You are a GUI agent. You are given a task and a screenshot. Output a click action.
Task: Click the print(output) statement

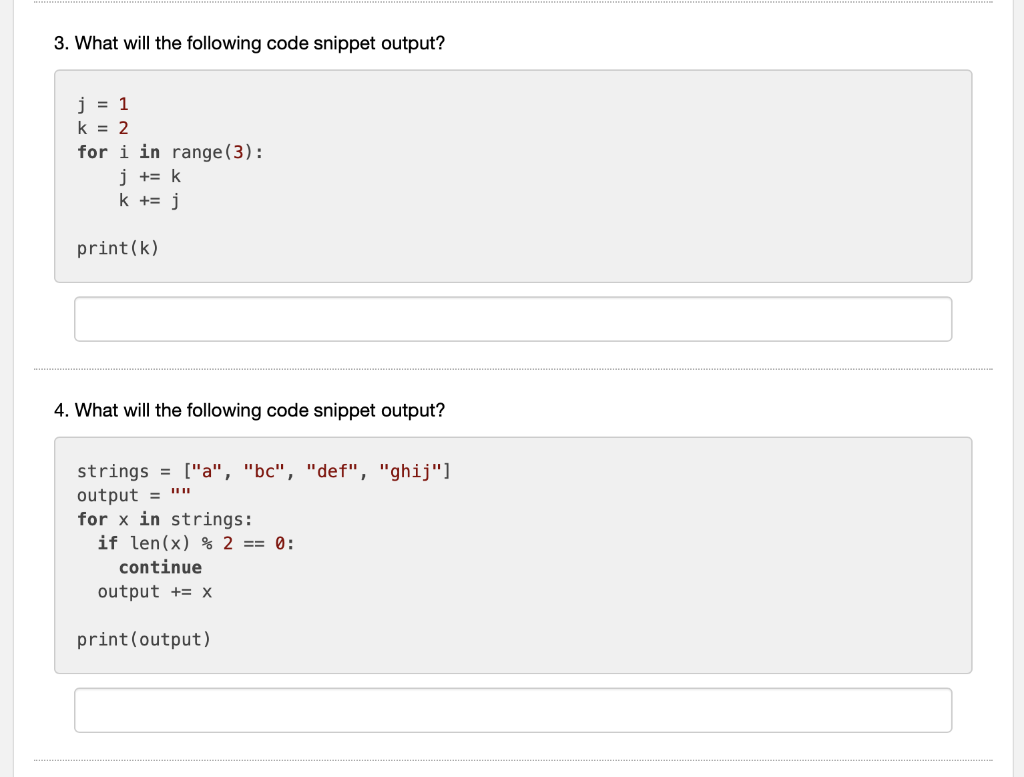point(144,639)
